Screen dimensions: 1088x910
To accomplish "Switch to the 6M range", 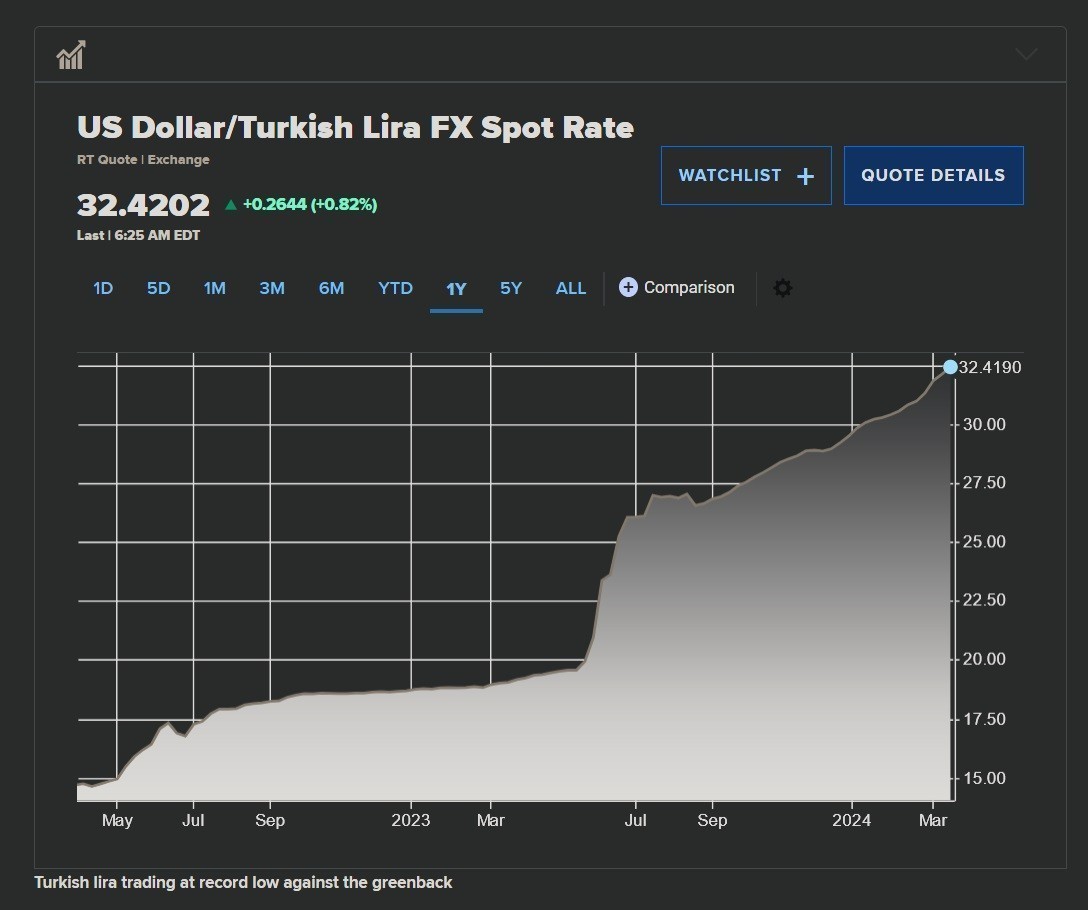I will [x=331, y=288].
